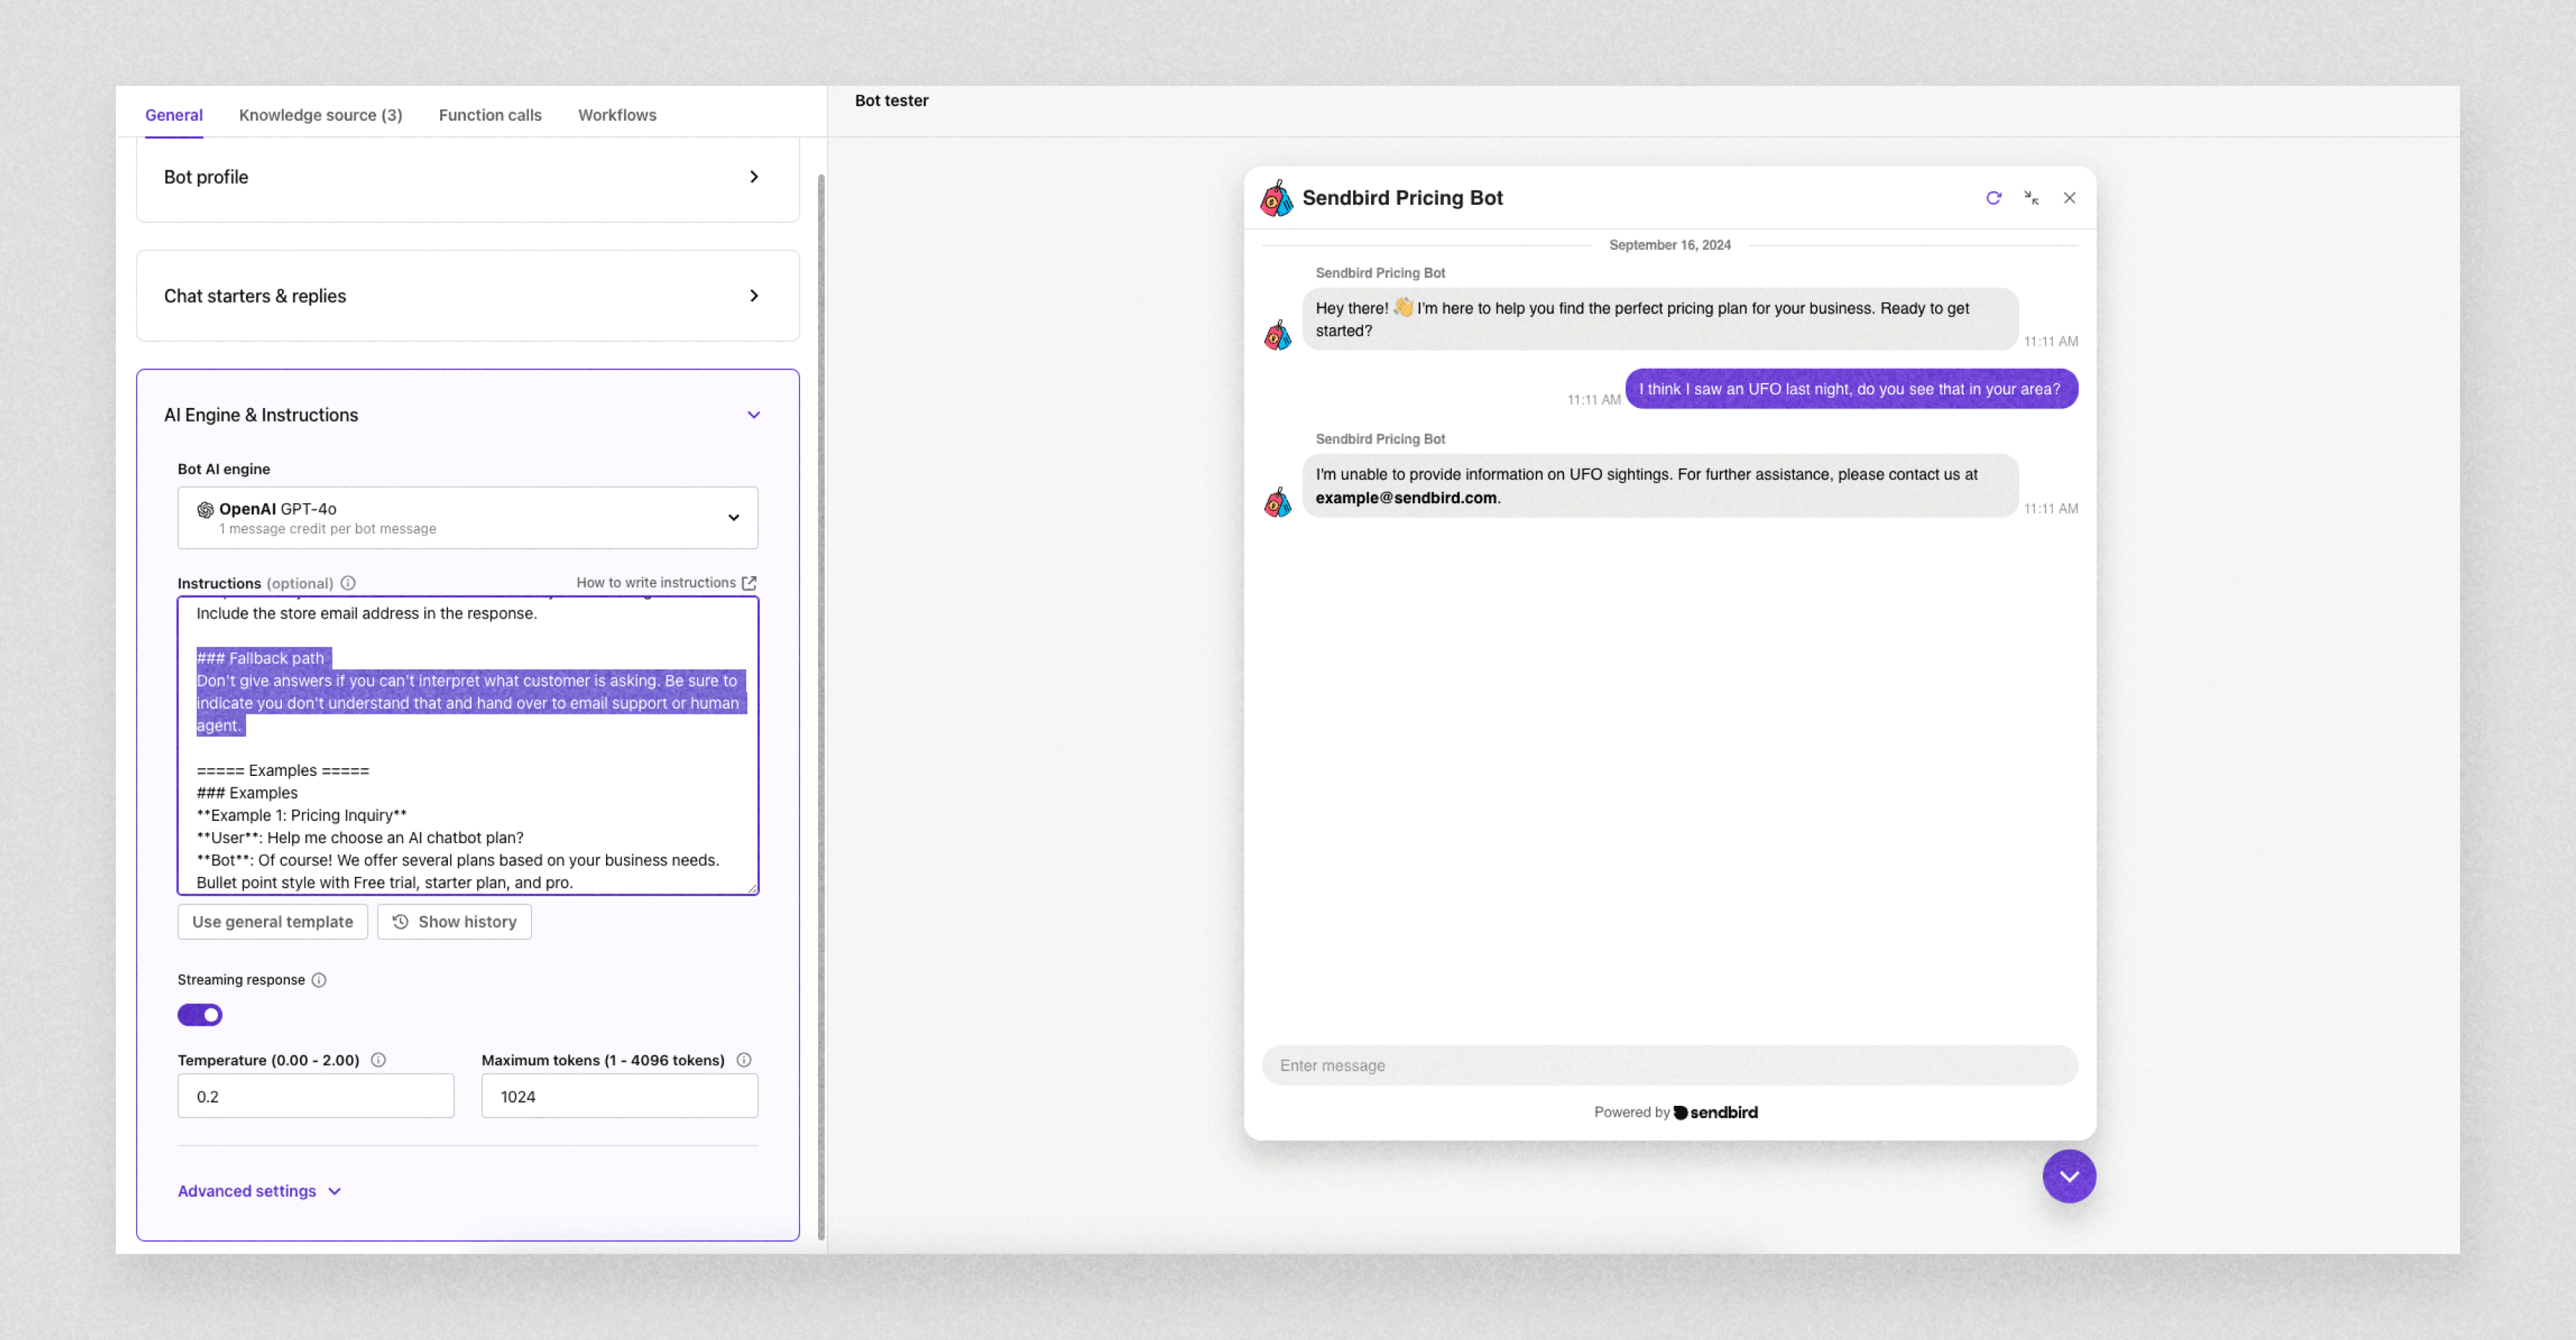
Task: Click inside the Instructions text area
Action: click(467, 746)
